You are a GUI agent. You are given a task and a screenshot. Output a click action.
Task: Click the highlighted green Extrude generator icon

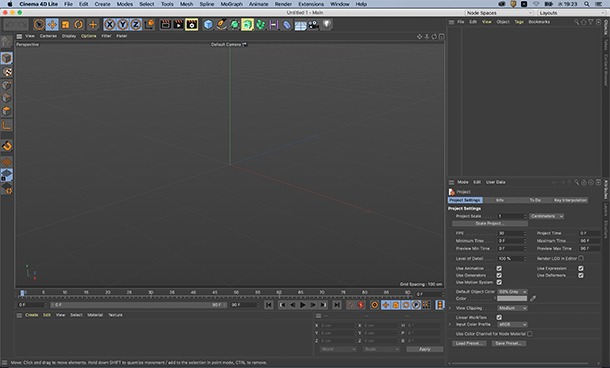coord(247,25)
